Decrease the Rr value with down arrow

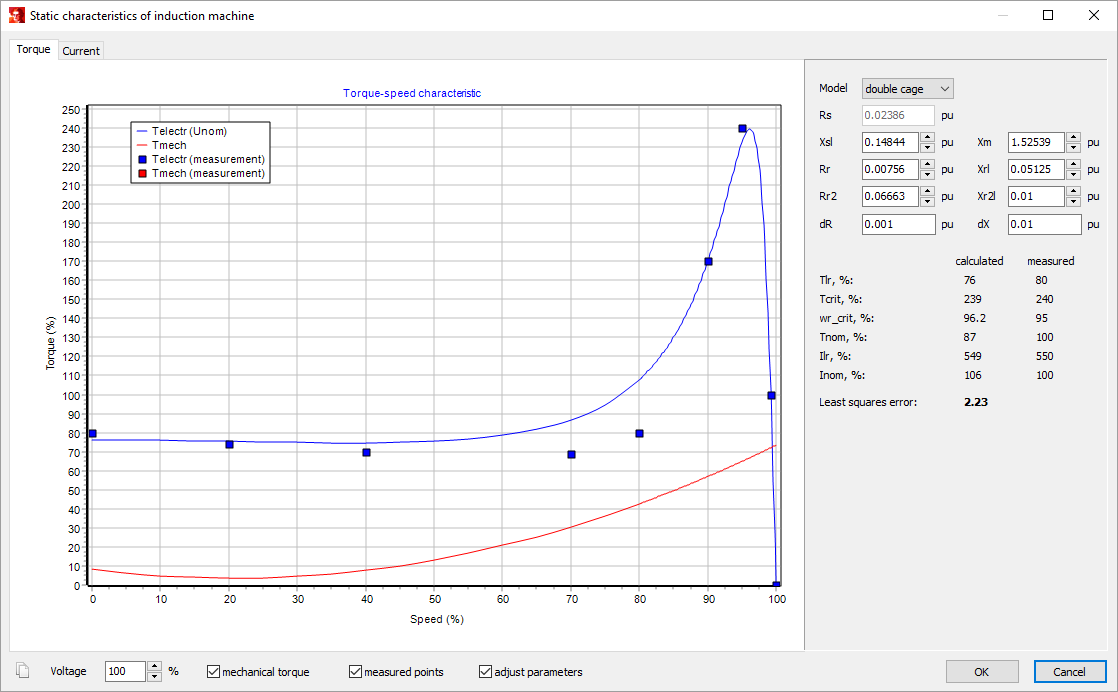(x=927, y=175)
